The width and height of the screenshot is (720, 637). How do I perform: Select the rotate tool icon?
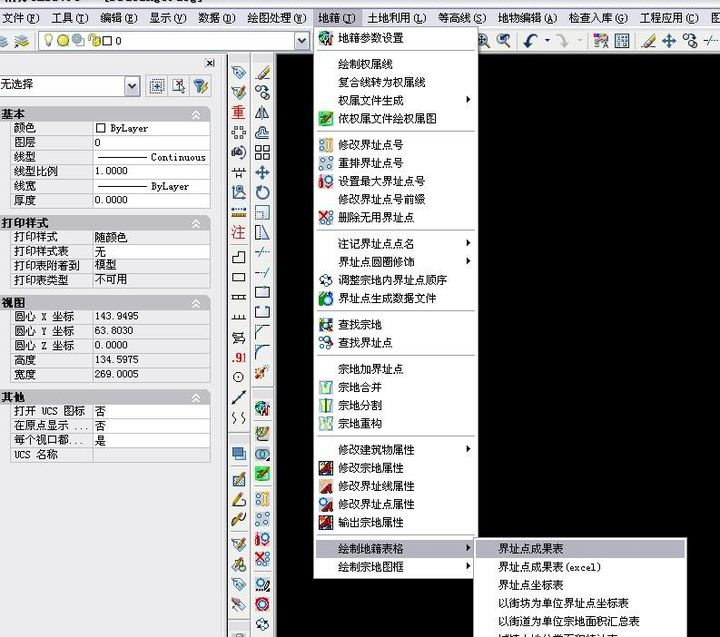pos(262,192)
